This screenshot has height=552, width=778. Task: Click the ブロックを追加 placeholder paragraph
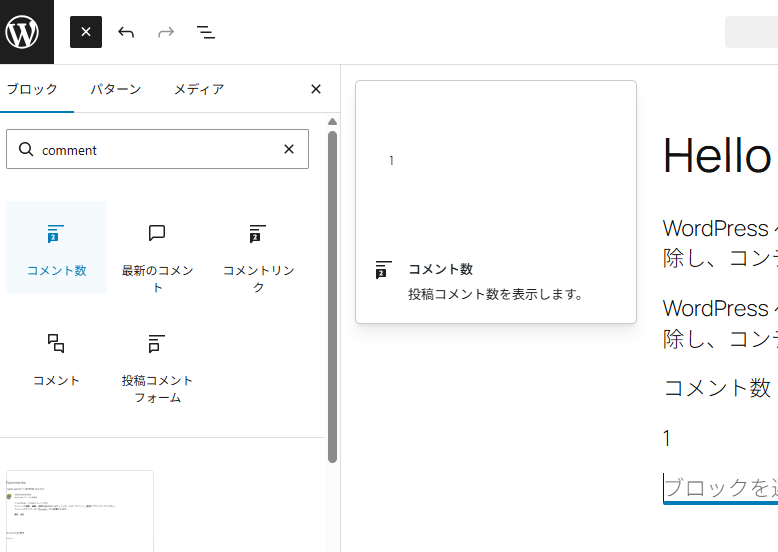click(720, 487)
